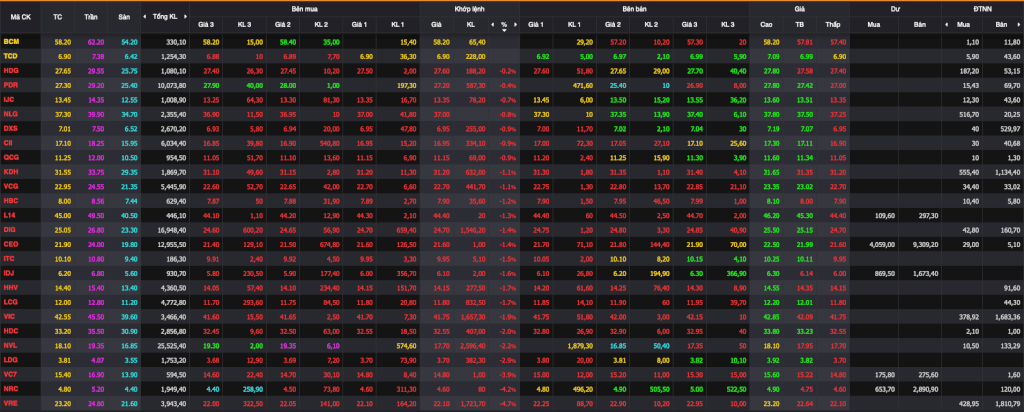The image size is (1024, 412).
Task: Click NVL total volume 25,525,40
Action: (173, 345)
